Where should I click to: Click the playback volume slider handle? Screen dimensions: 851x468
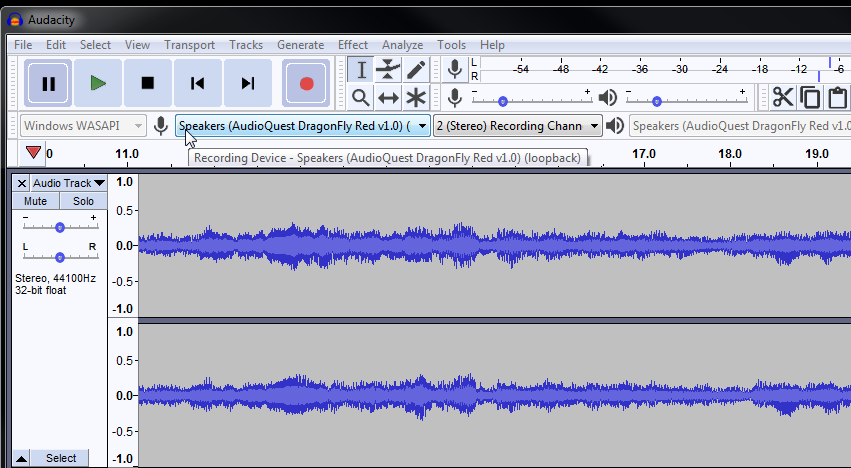[657, 102]
